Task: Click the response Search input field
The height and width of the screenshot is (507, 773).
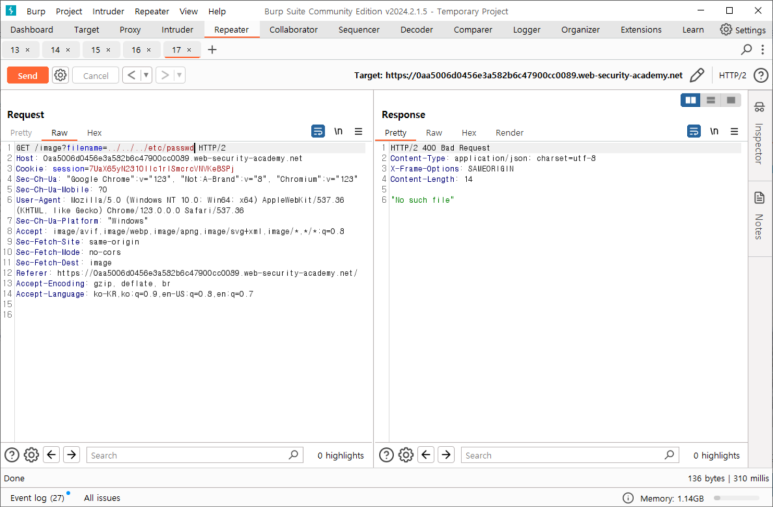Action: pos(570,455)
